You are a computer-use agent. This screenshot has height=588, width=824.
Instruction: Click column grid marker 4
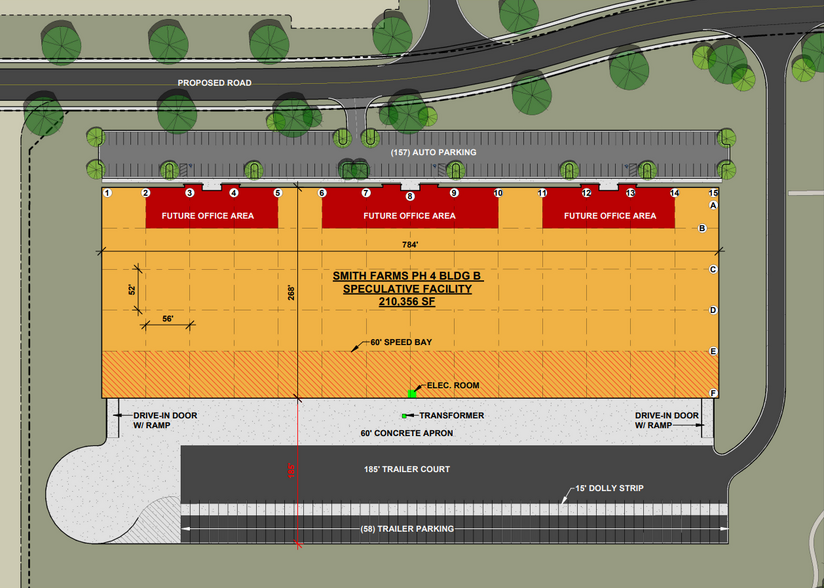click(x=234, y=193)
